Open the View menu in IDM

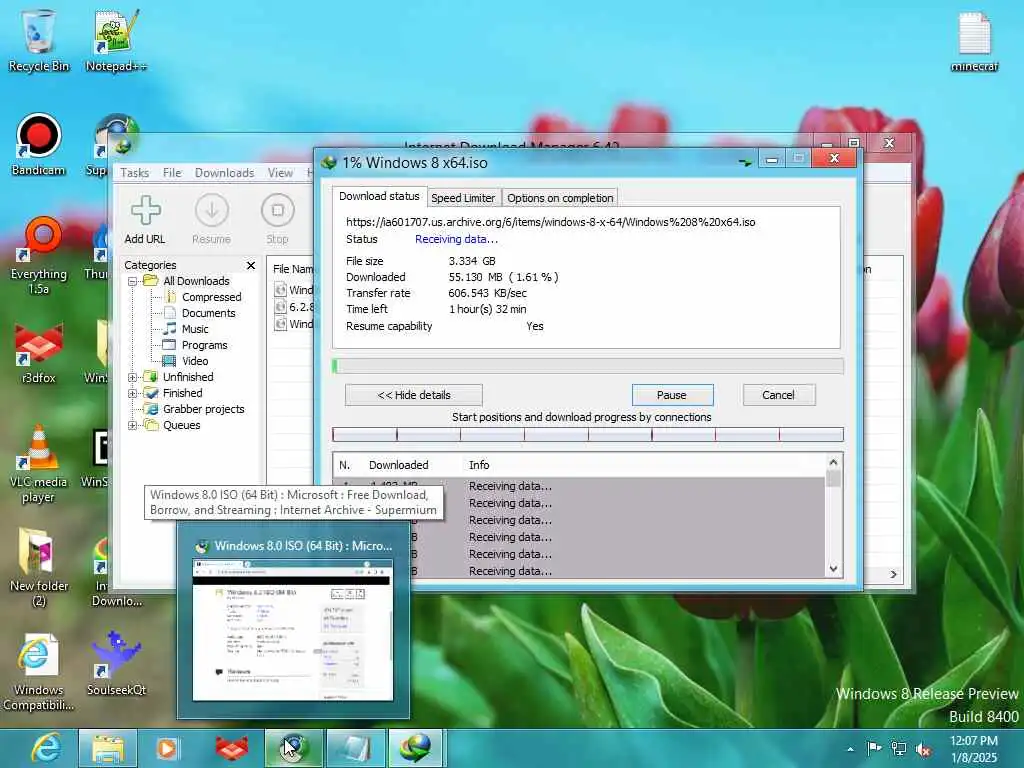(280, 173)
